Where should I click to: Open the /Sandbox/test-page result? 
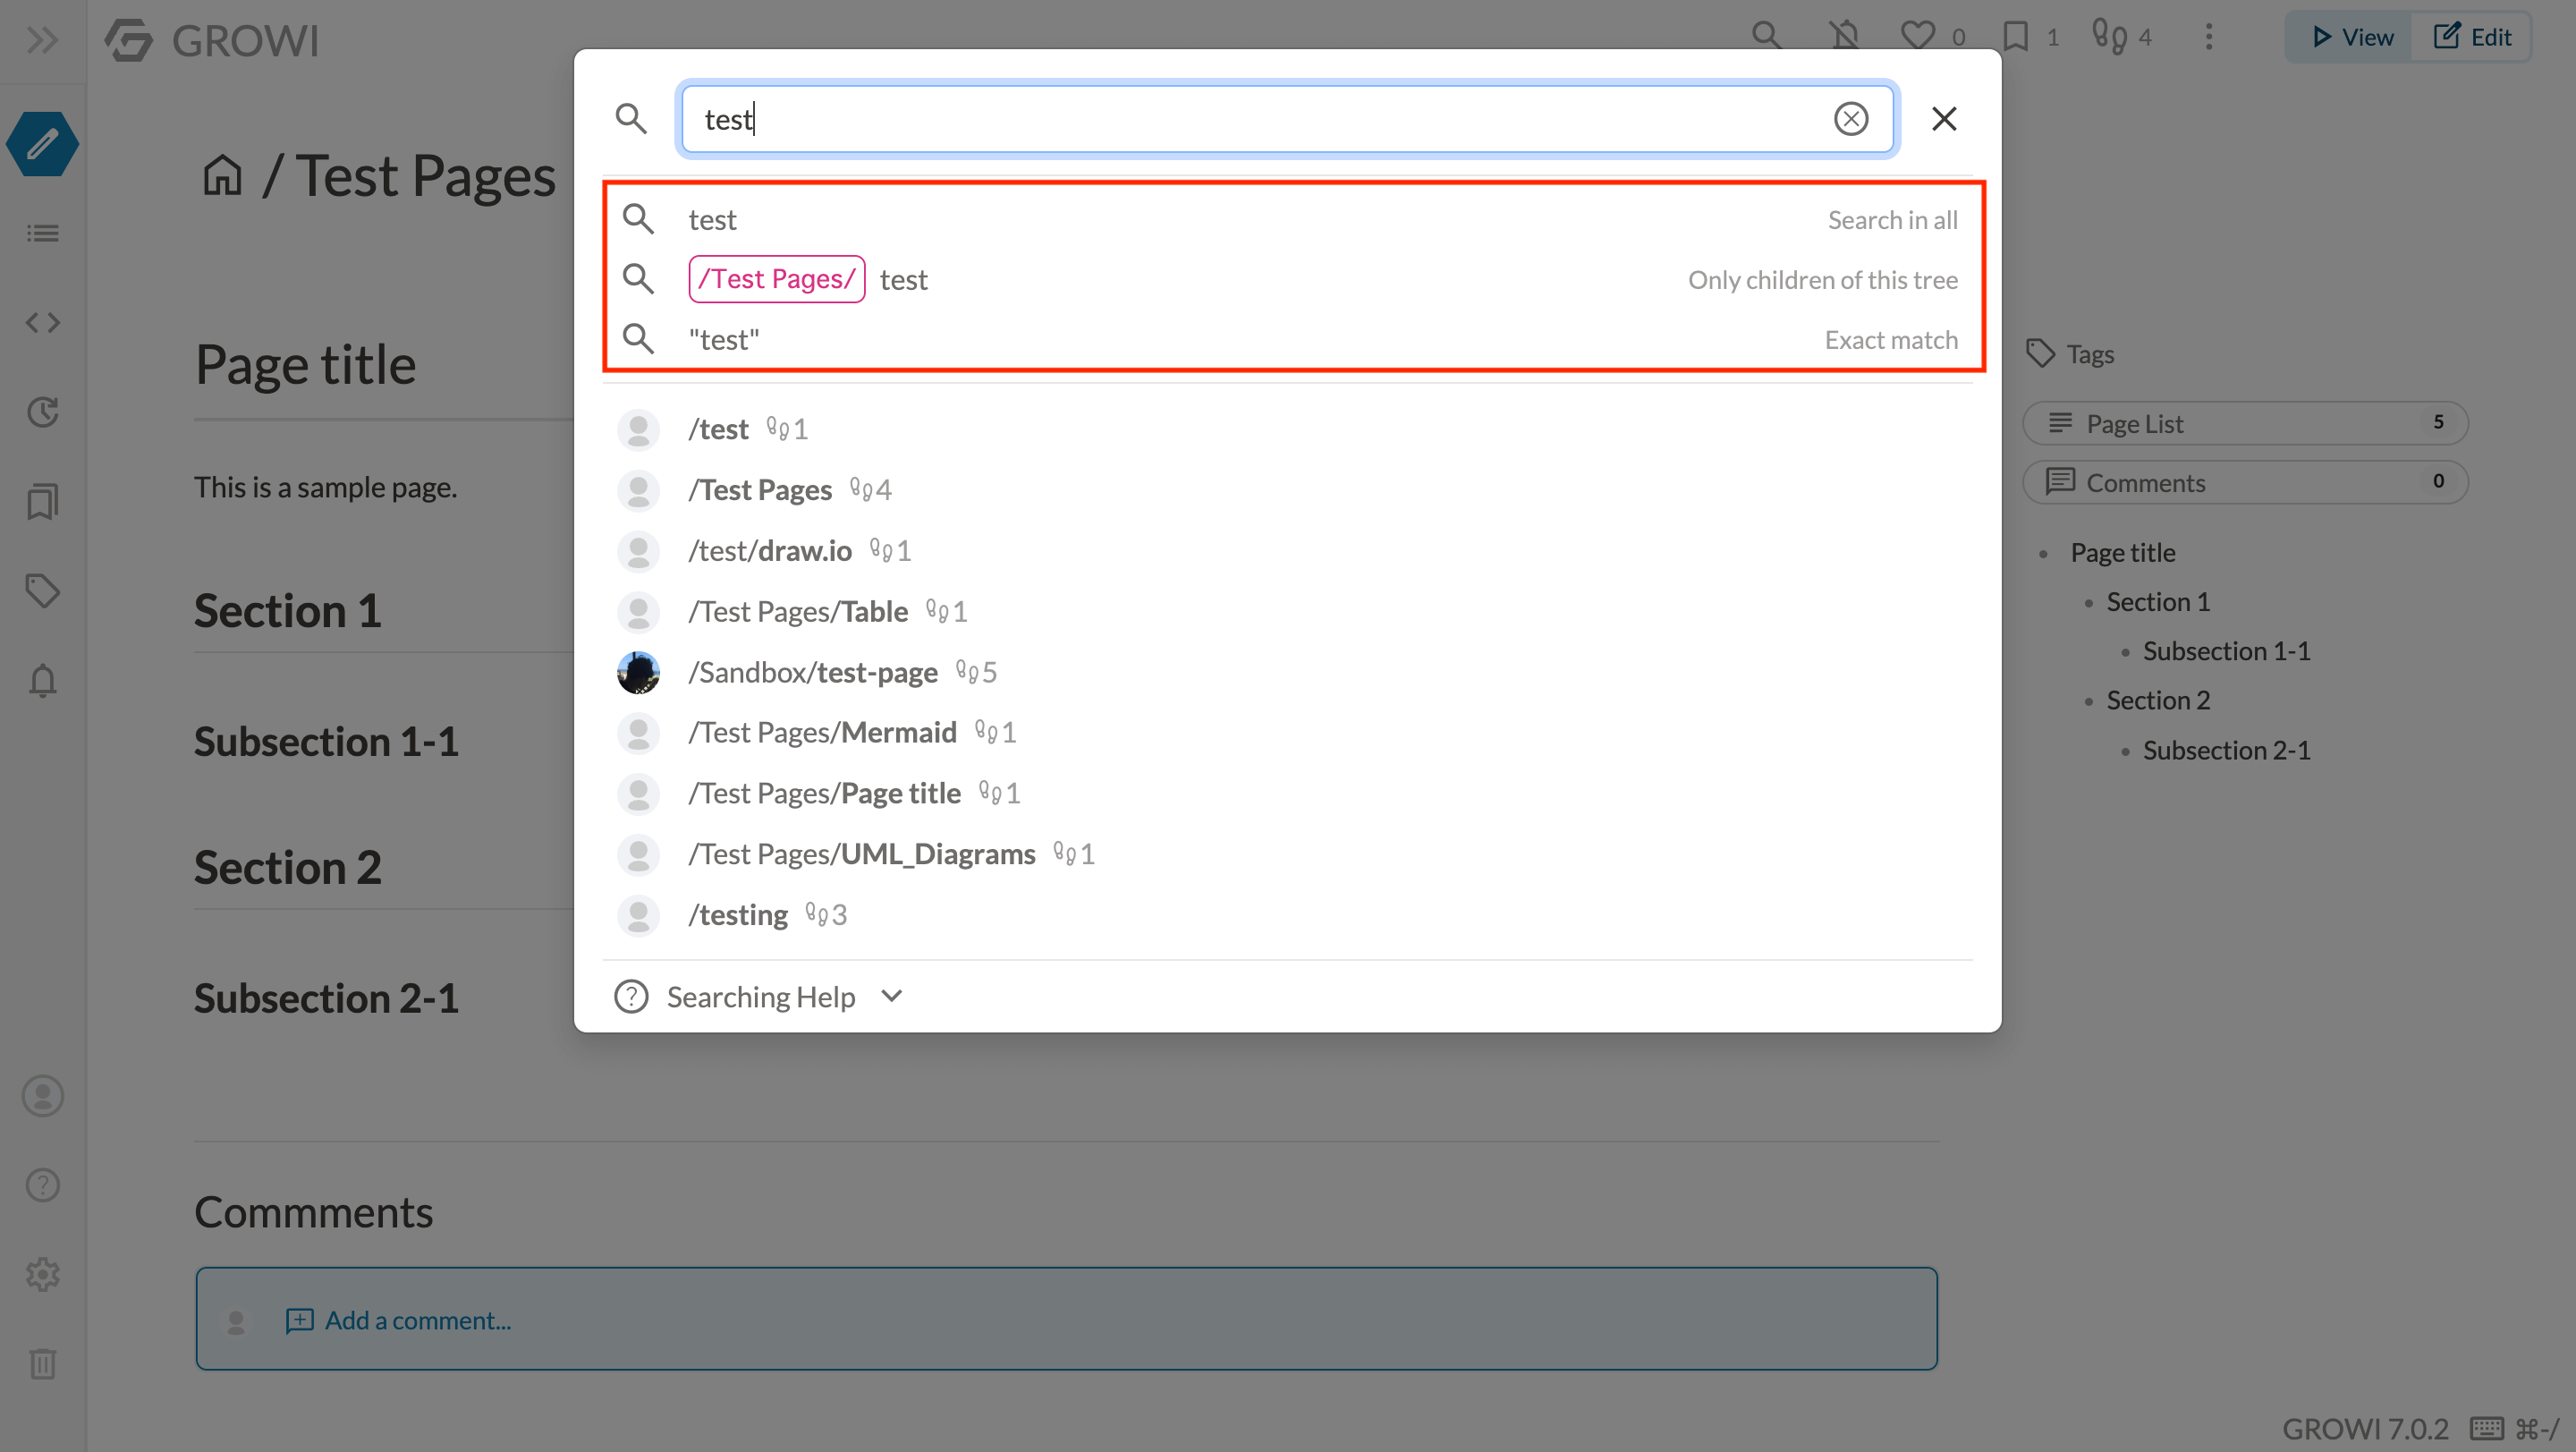(x=812, y=672)
